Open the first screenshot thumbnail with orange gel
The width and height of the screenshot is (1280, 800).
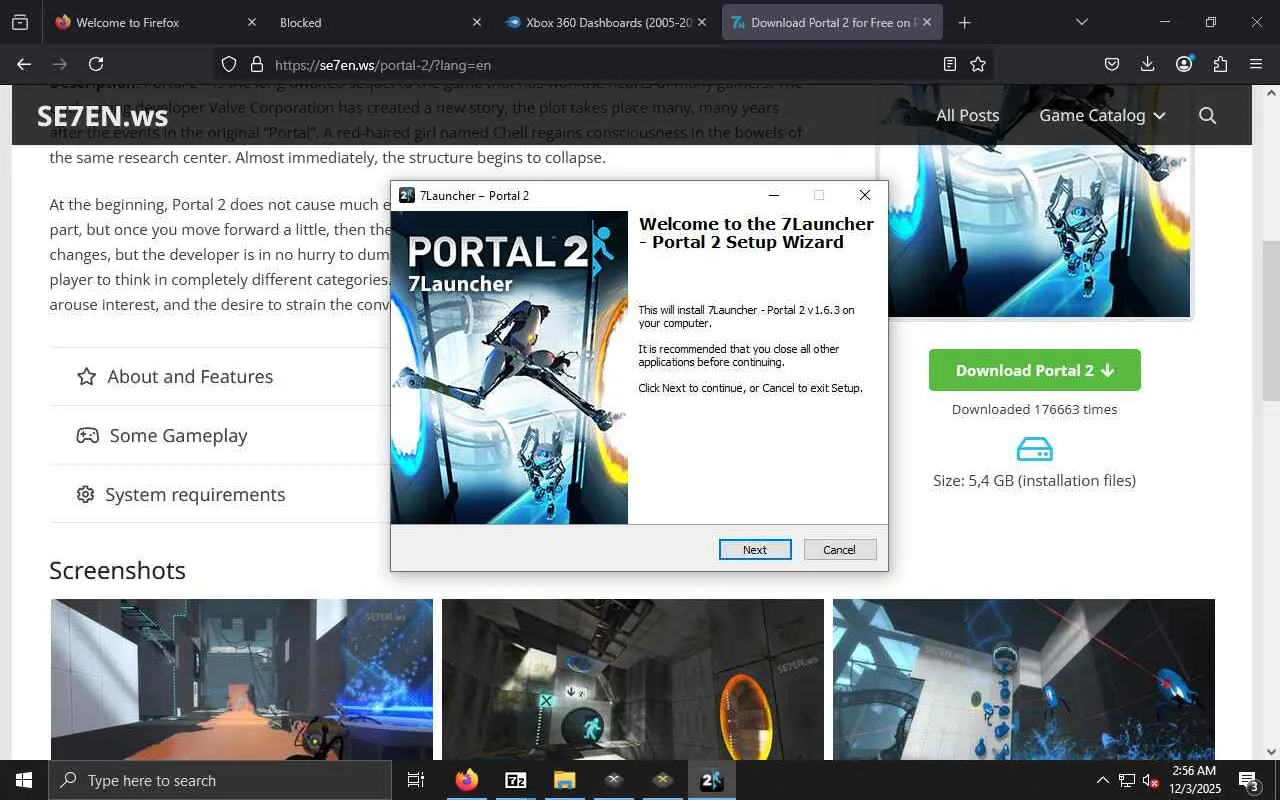(x=242, y=679)
